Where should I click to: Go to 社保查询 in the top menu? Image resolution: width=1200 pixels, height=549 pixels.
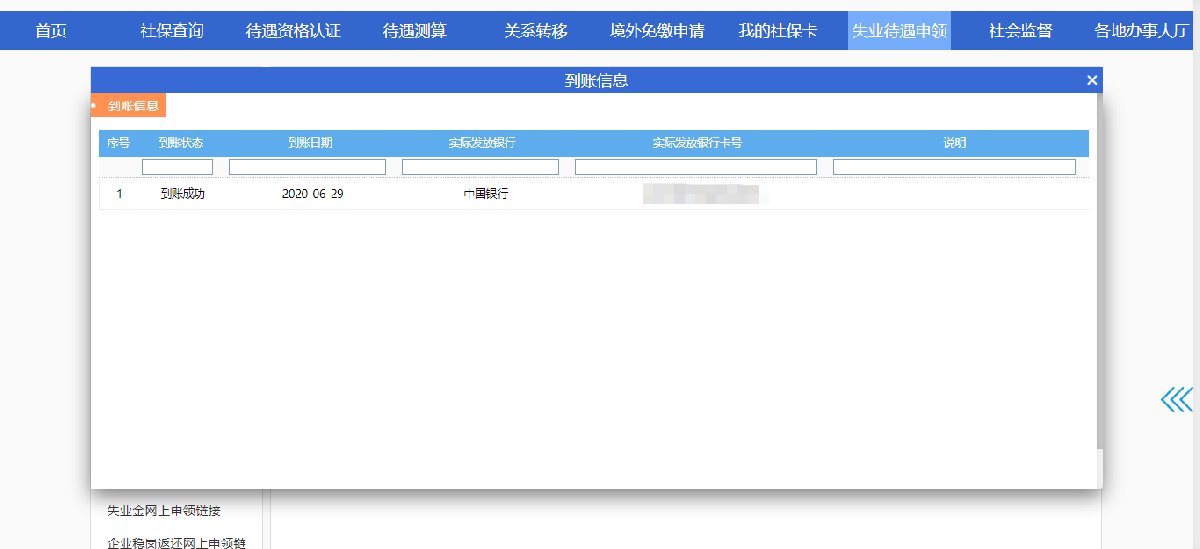click(172, 31)
